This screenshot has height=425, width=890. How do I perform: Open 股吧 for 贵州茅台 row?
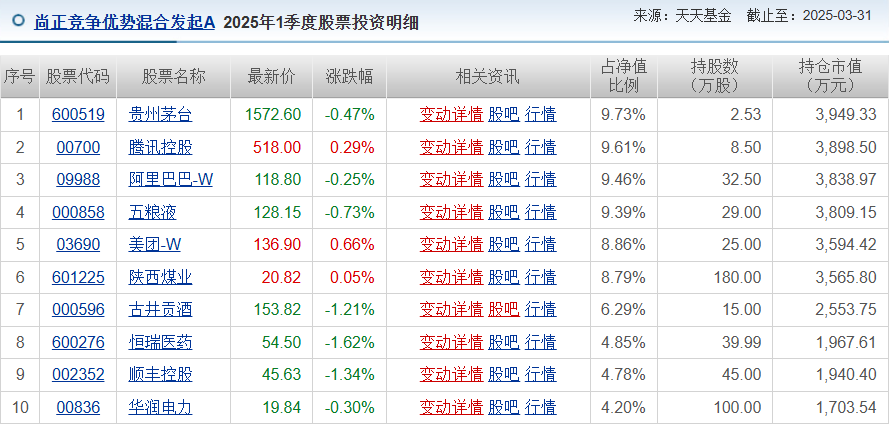(504, 115)
